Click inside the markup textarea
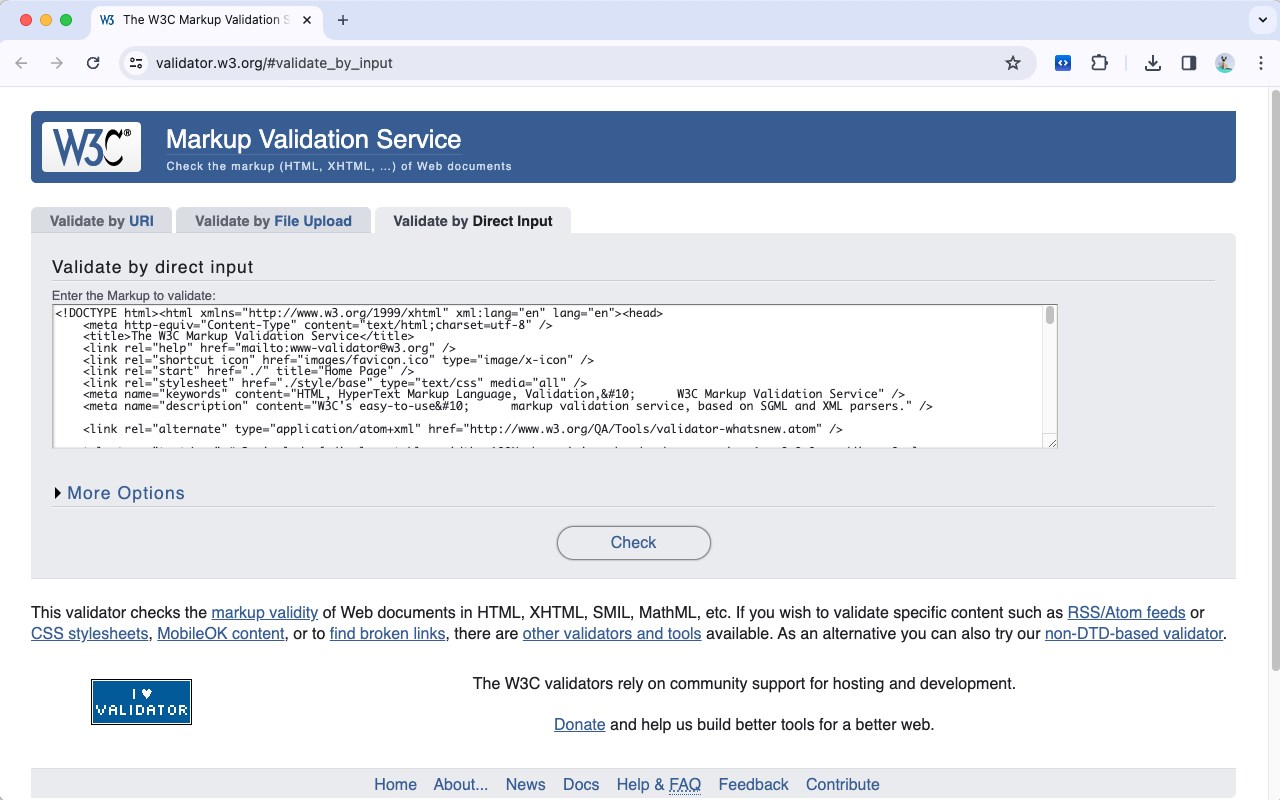 point(555,376)
